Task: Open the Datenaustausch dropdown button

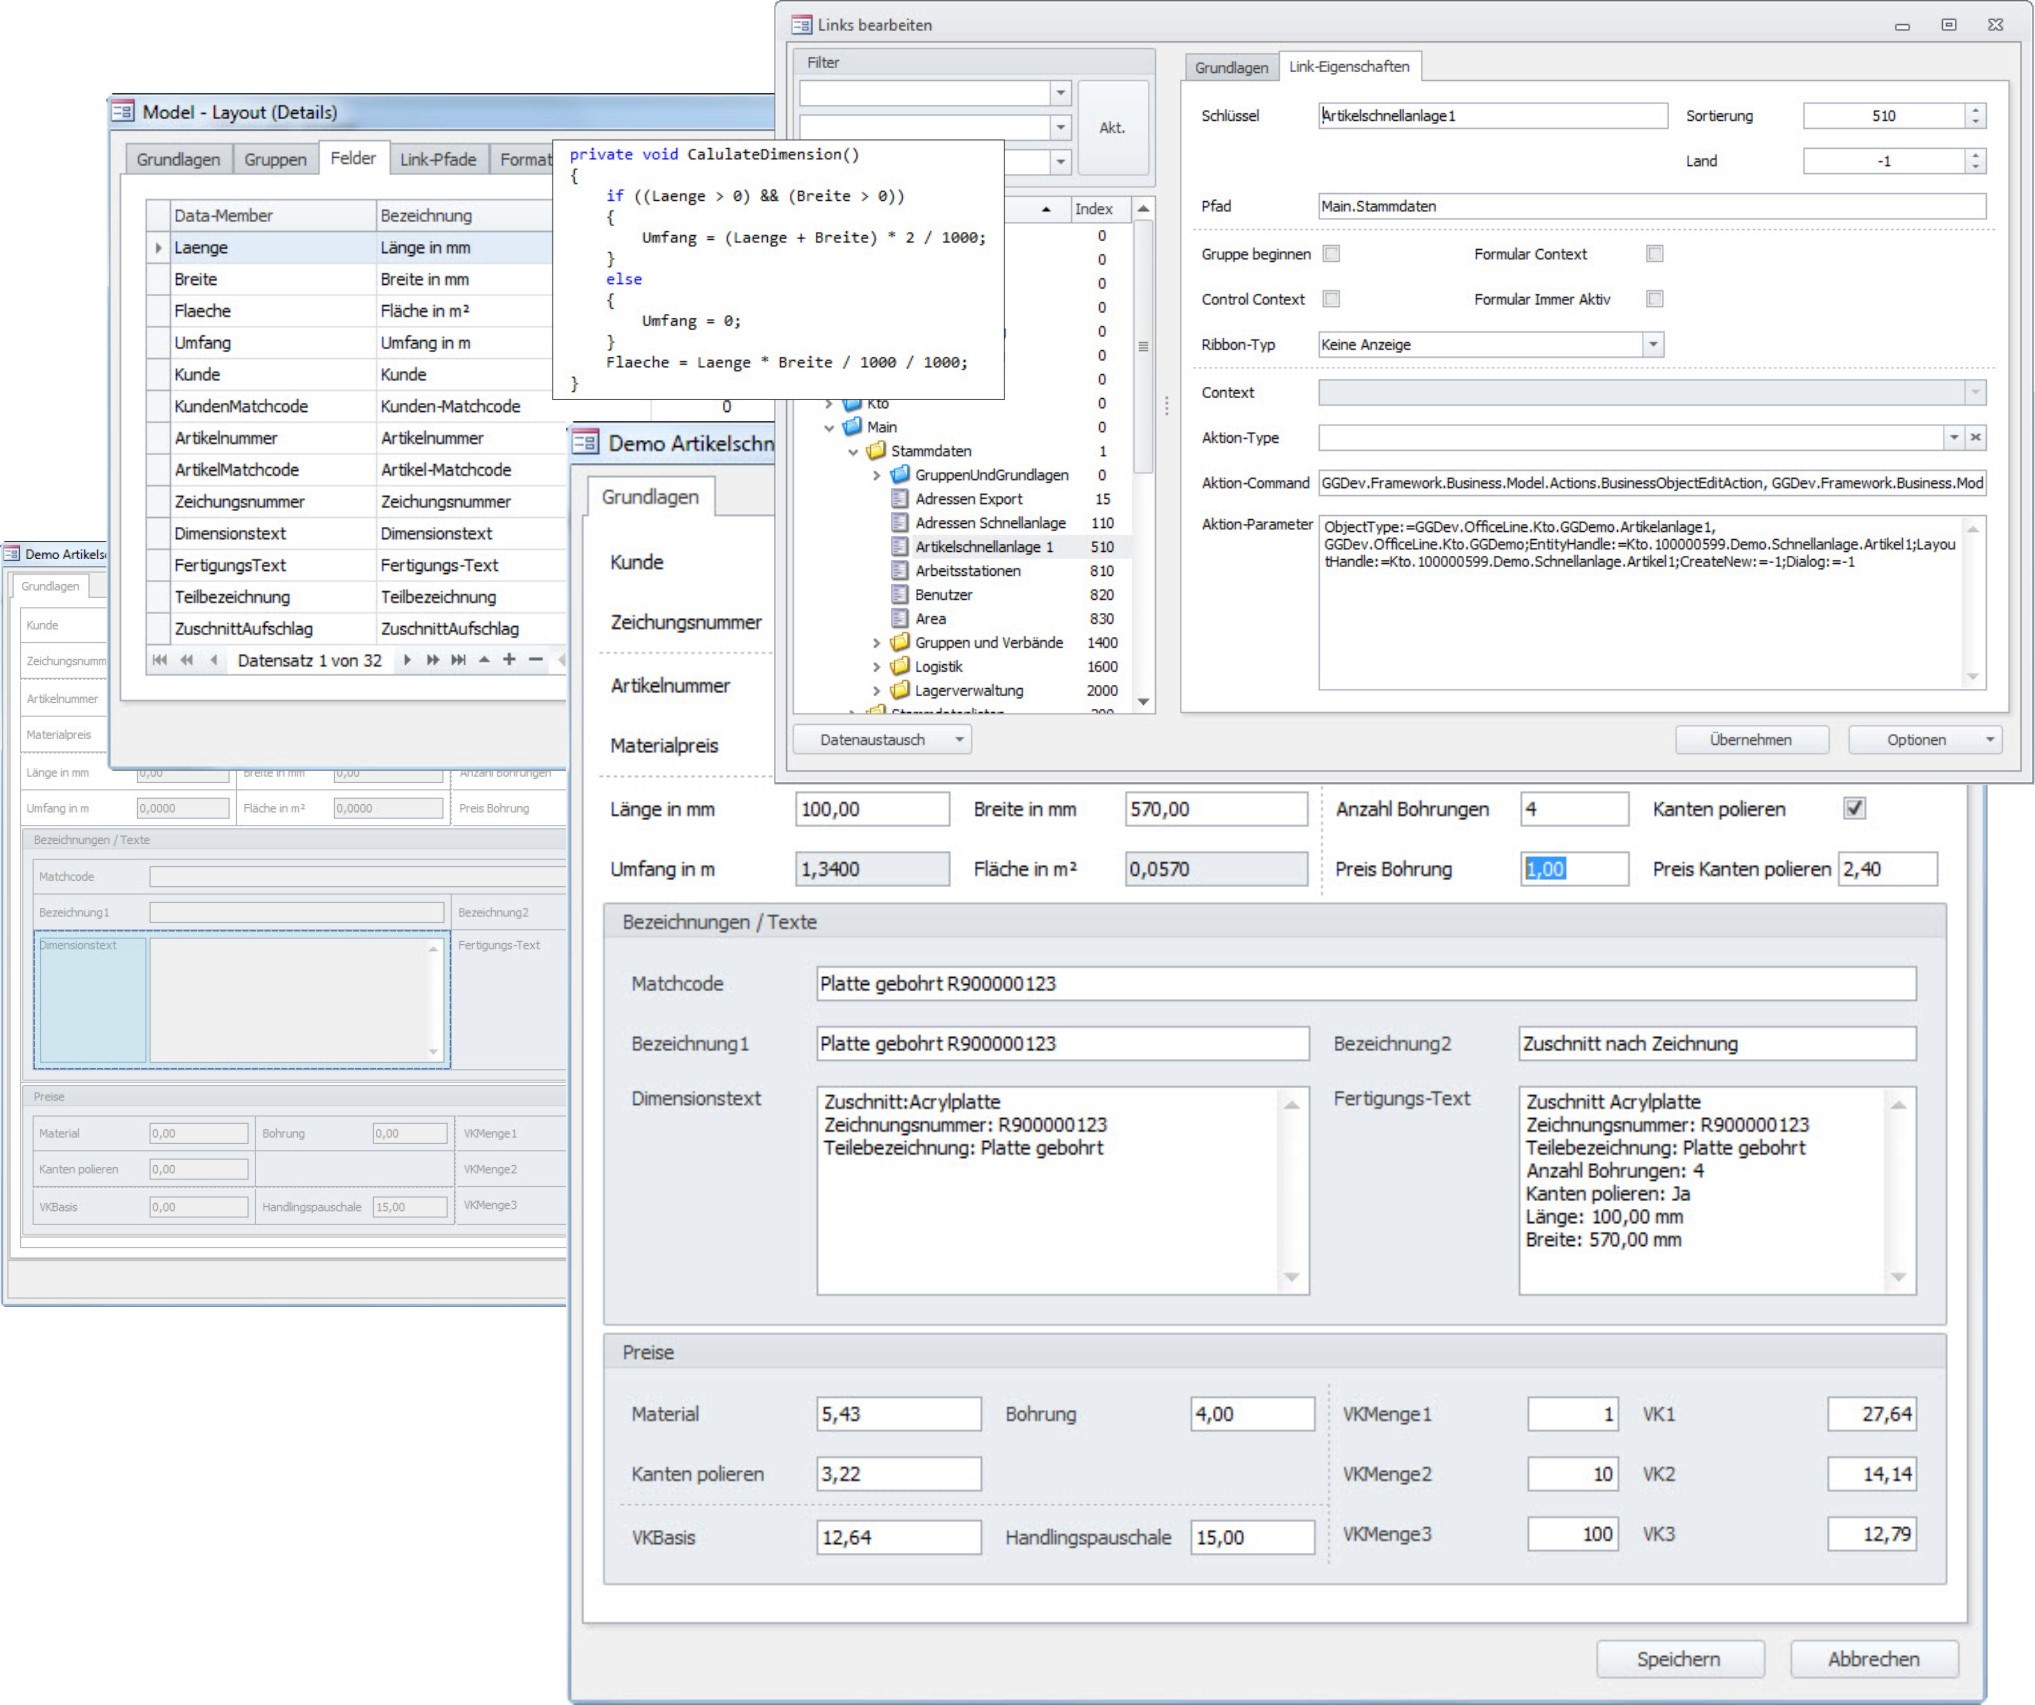Action: click(882, 740)
